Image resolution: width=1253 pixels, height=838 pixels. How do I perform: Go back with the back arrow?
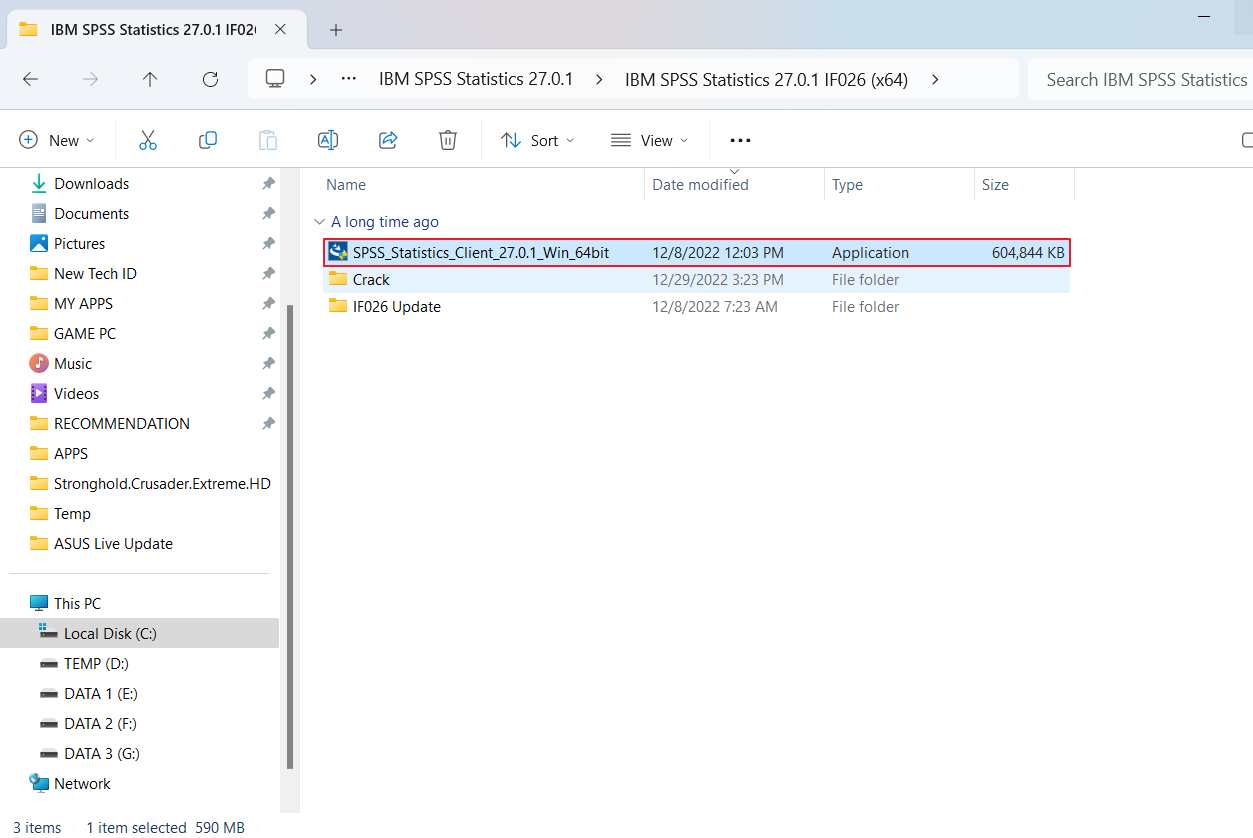pos(30,79)
